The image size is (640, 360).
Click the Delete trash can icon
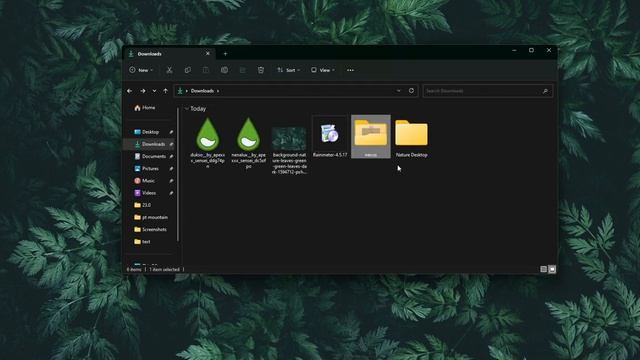[261, 70]
